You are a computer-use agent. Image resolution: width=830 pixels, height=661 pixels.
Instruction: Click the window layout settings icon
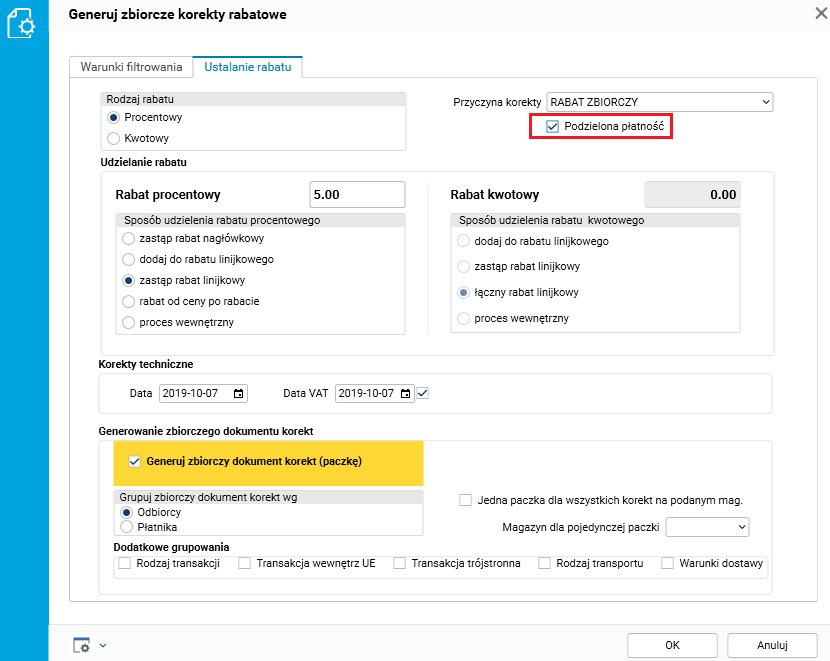pos(82,646)
